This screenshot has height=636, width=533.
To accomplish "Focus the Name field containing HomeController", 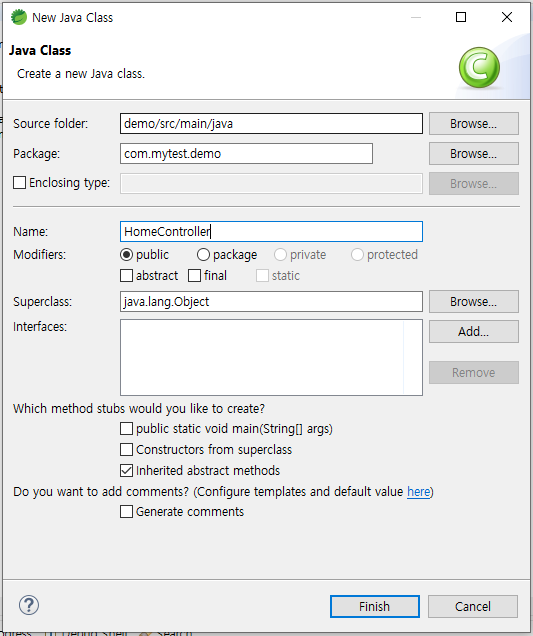I will pyautogui.click(x=271, y=232).
